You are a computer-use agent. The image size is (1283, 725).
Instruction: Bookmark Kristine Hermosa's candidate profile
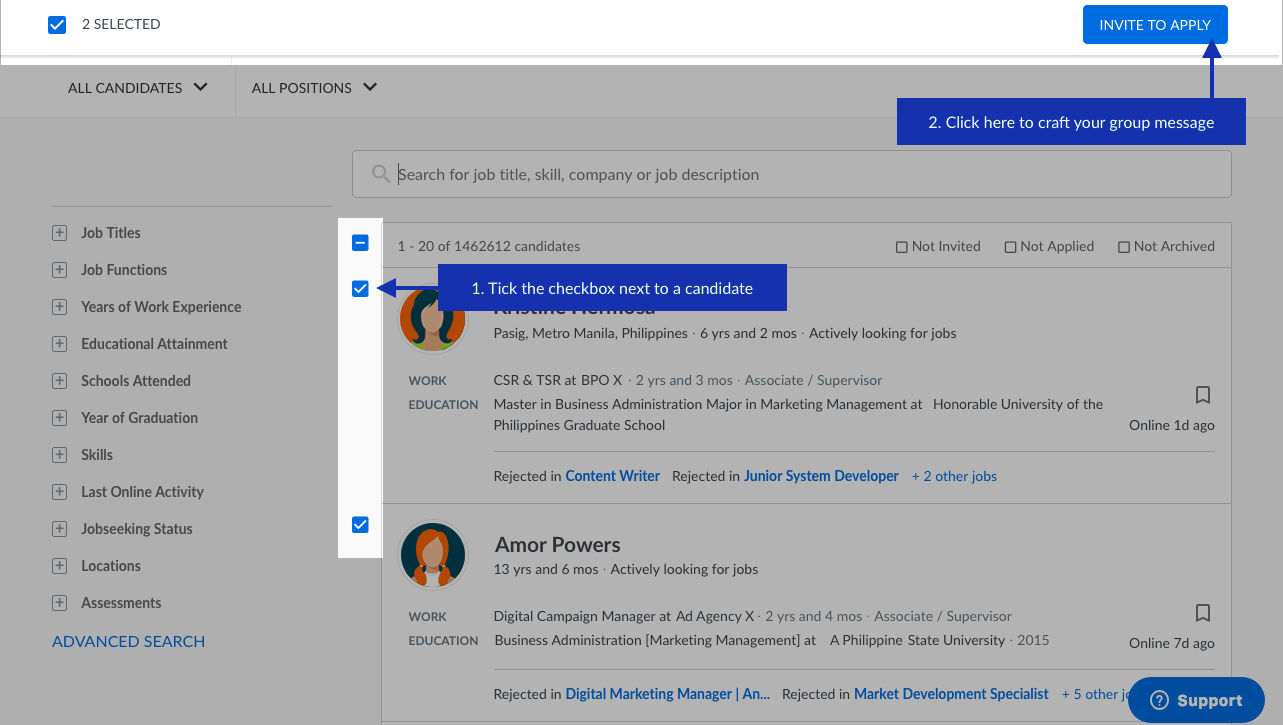[1203, 395]
